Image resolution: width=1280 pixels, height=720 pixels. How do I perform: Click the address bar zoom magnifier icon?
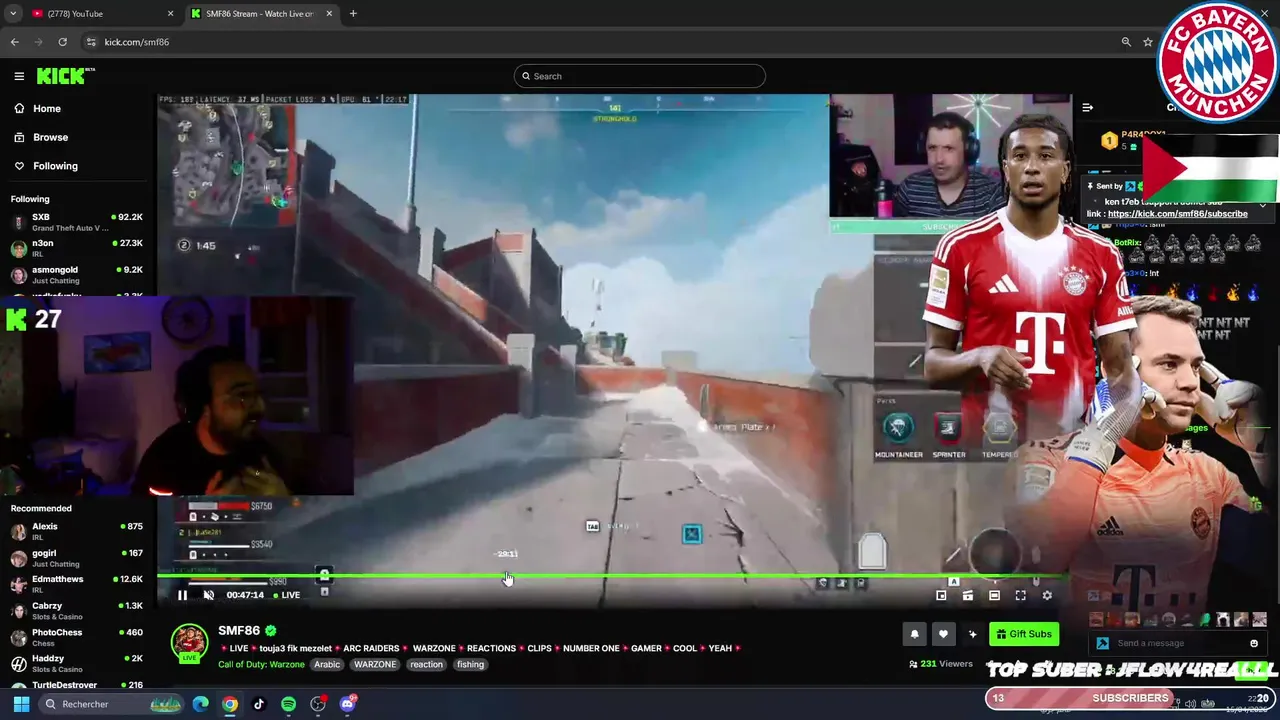[1126, 42]
